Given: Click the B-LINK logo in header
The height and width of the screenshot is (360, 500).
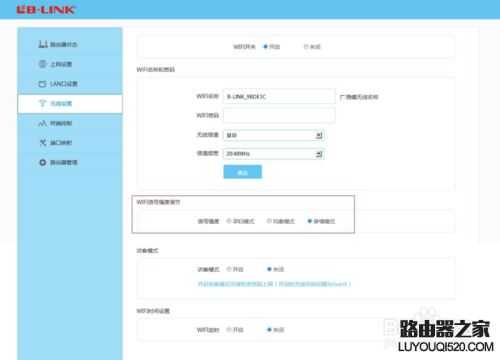Looking at the screenshot, I should click(x=46, y=9).
